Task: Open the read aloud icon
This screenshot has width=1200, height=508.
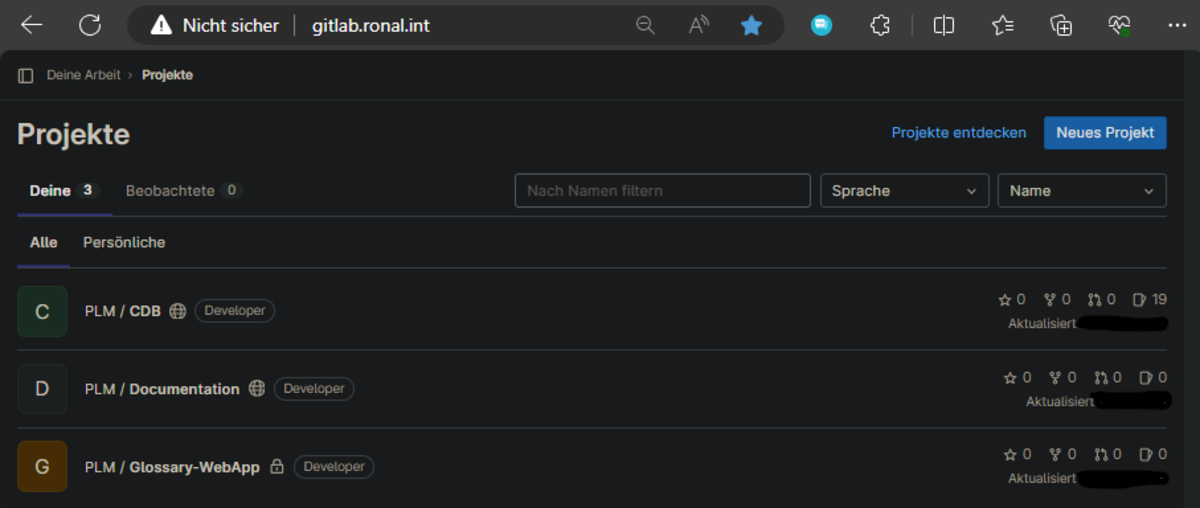Action: click(x=699, y=26)
